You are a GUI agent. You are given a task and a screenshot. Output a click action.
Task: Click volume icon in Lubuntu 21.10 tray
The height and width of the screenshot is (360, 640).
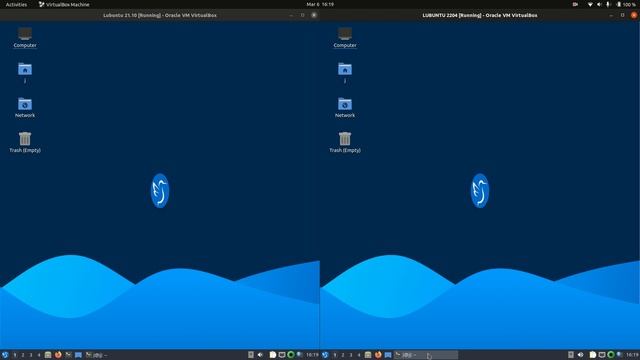260,355
